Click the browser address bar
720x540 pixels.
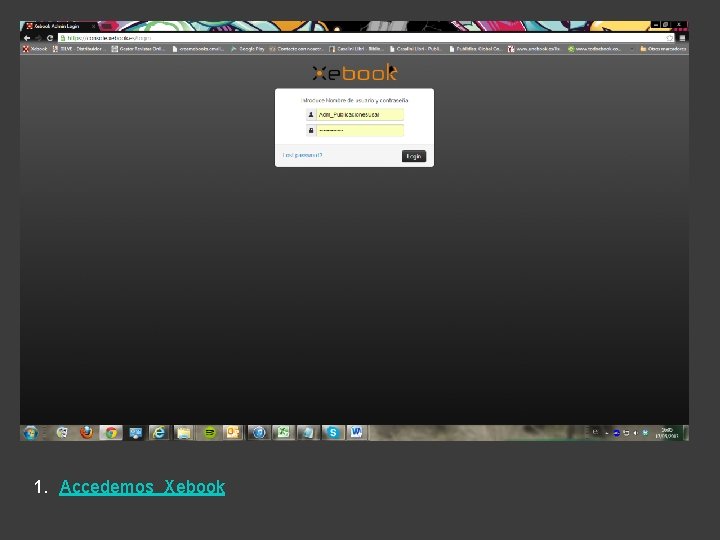coord(363,38)
